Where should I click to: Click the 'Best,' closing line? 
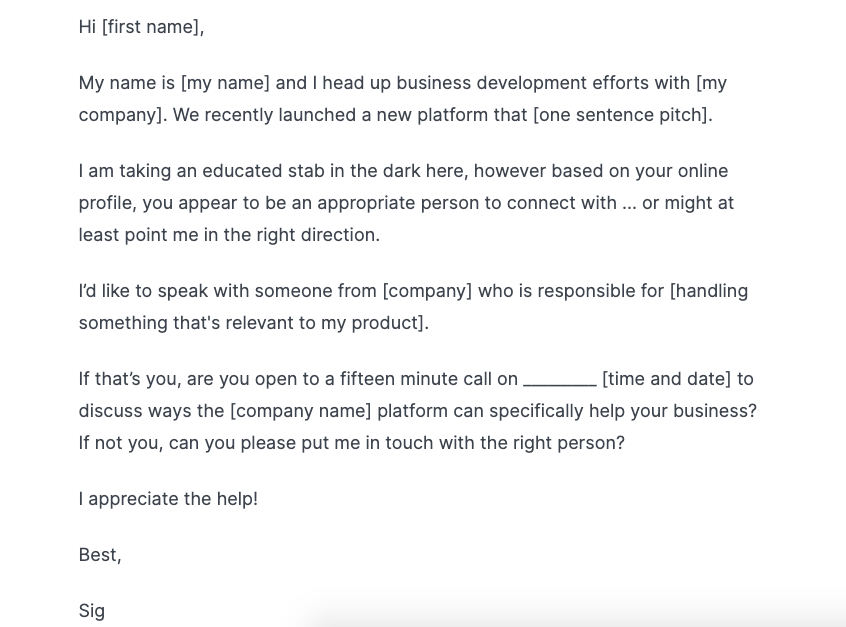[x=100, y=555]
